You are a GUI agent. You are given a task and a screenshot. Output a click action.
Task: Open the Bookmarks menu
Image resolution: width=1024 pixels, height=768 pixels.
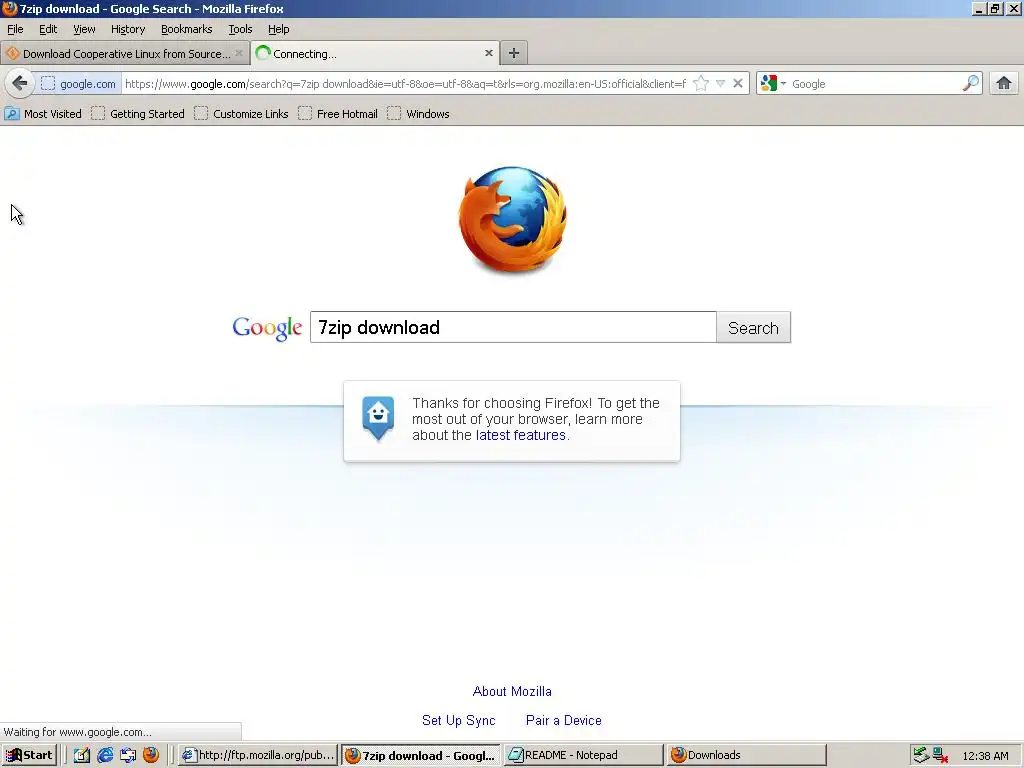(187, 29)
